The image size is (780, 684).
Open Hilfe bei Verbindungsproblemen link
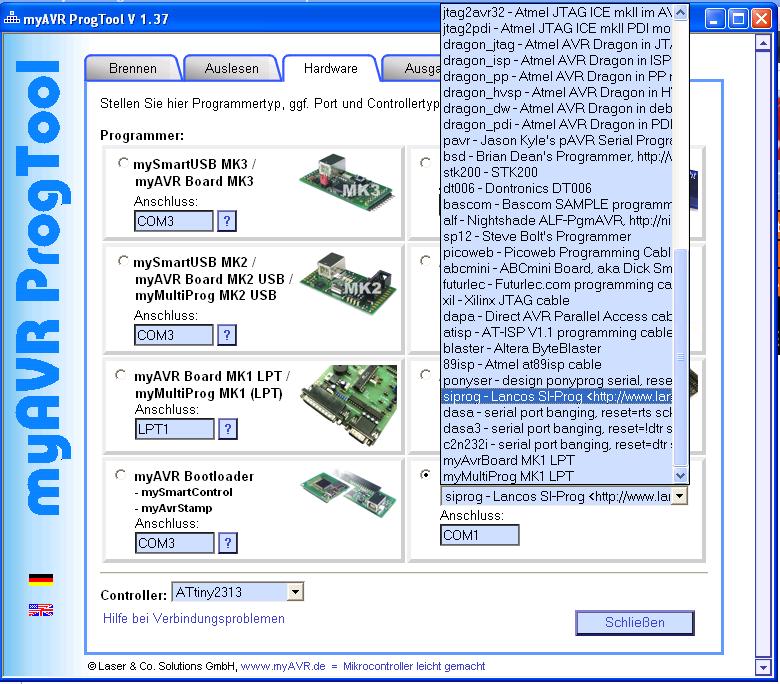[x=194, y=619]
